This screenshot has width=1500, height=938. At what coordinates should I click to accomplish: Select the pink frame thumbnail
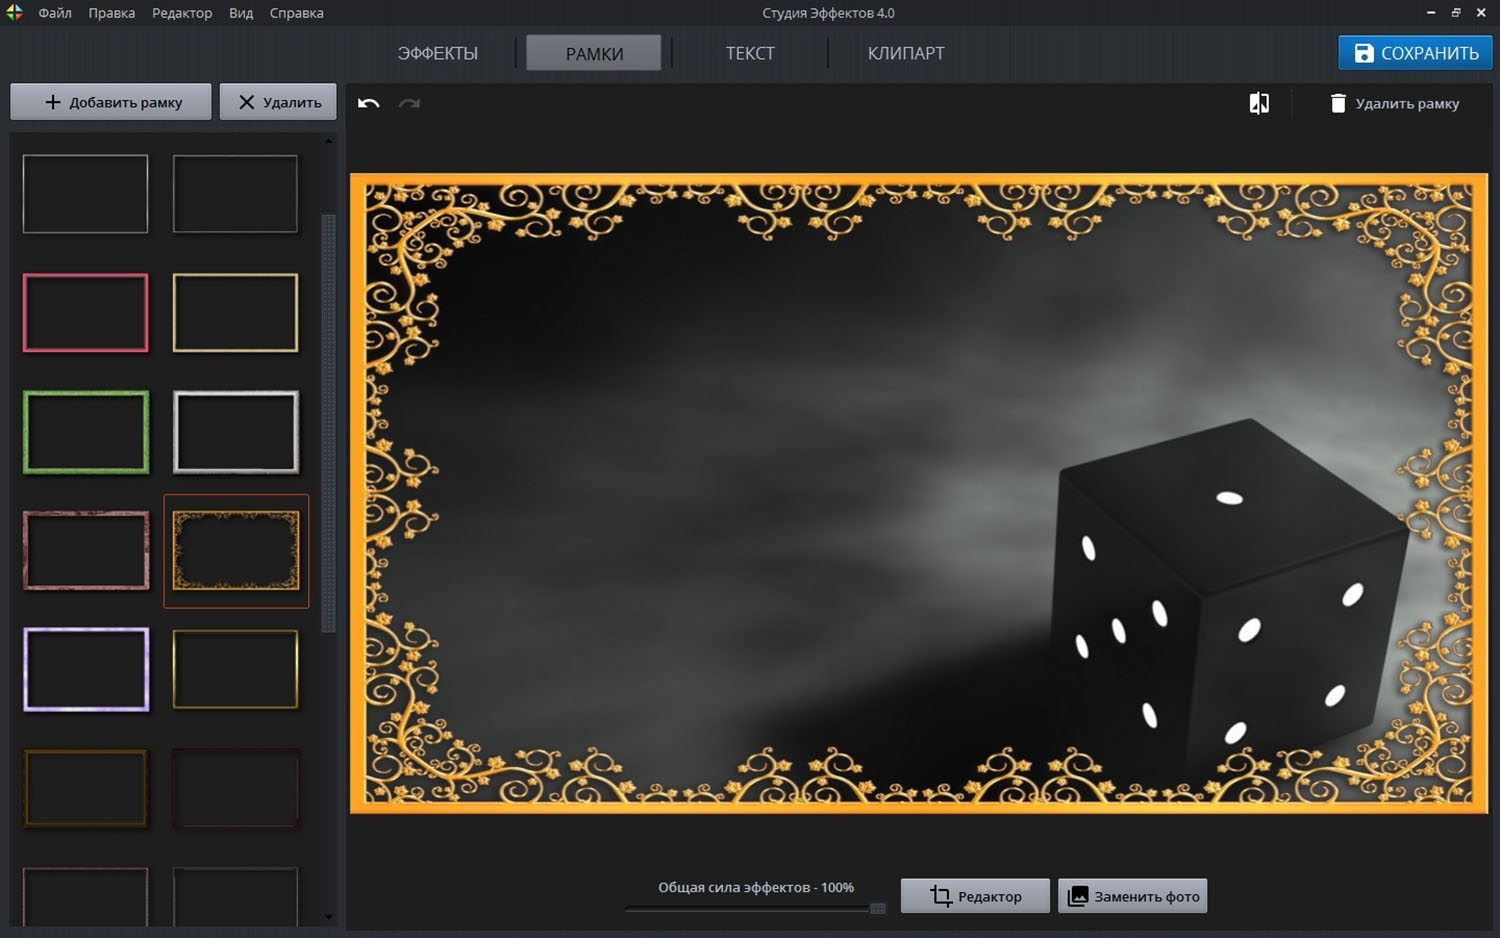(x=85, y=313)
